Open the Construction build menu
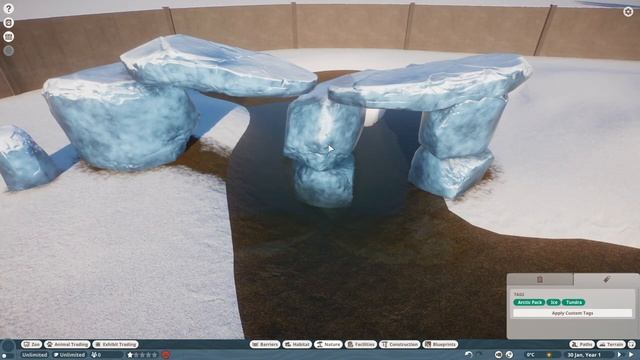 [400, 344]
